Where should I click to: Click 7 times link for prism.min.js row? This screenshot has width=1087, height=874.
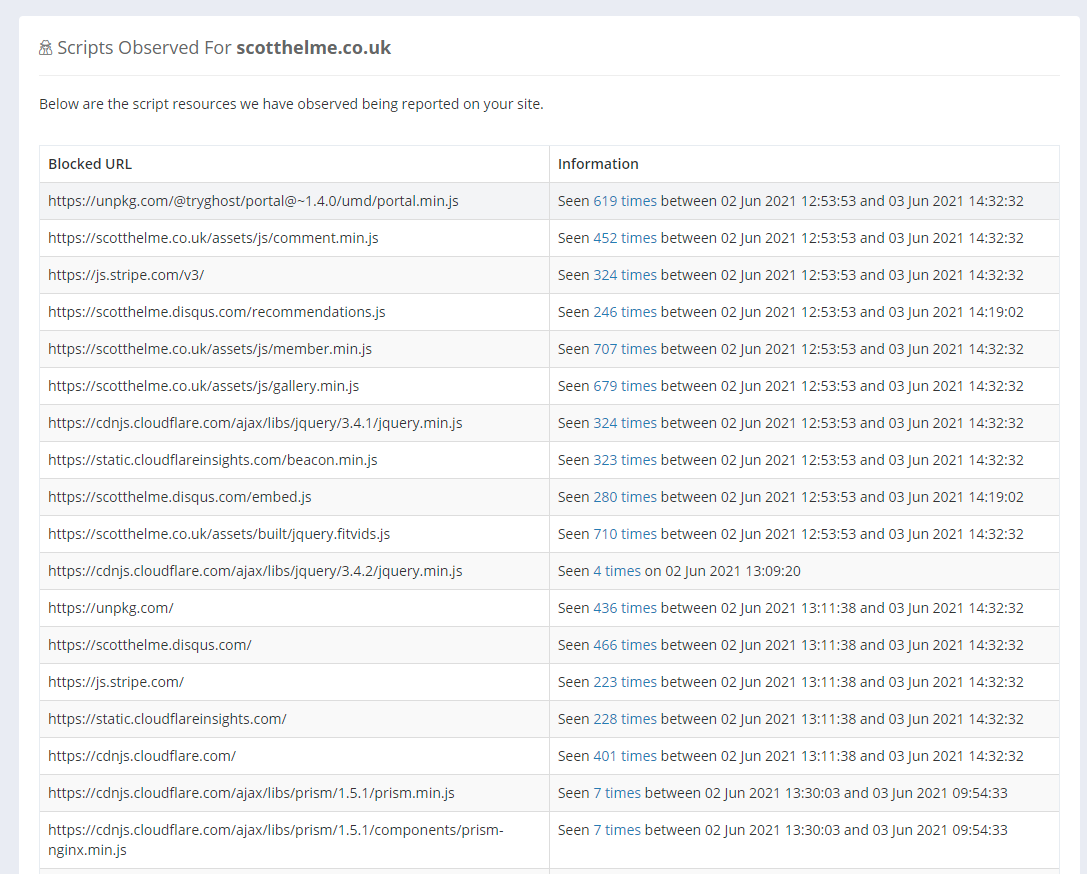(x=616, y=793)
